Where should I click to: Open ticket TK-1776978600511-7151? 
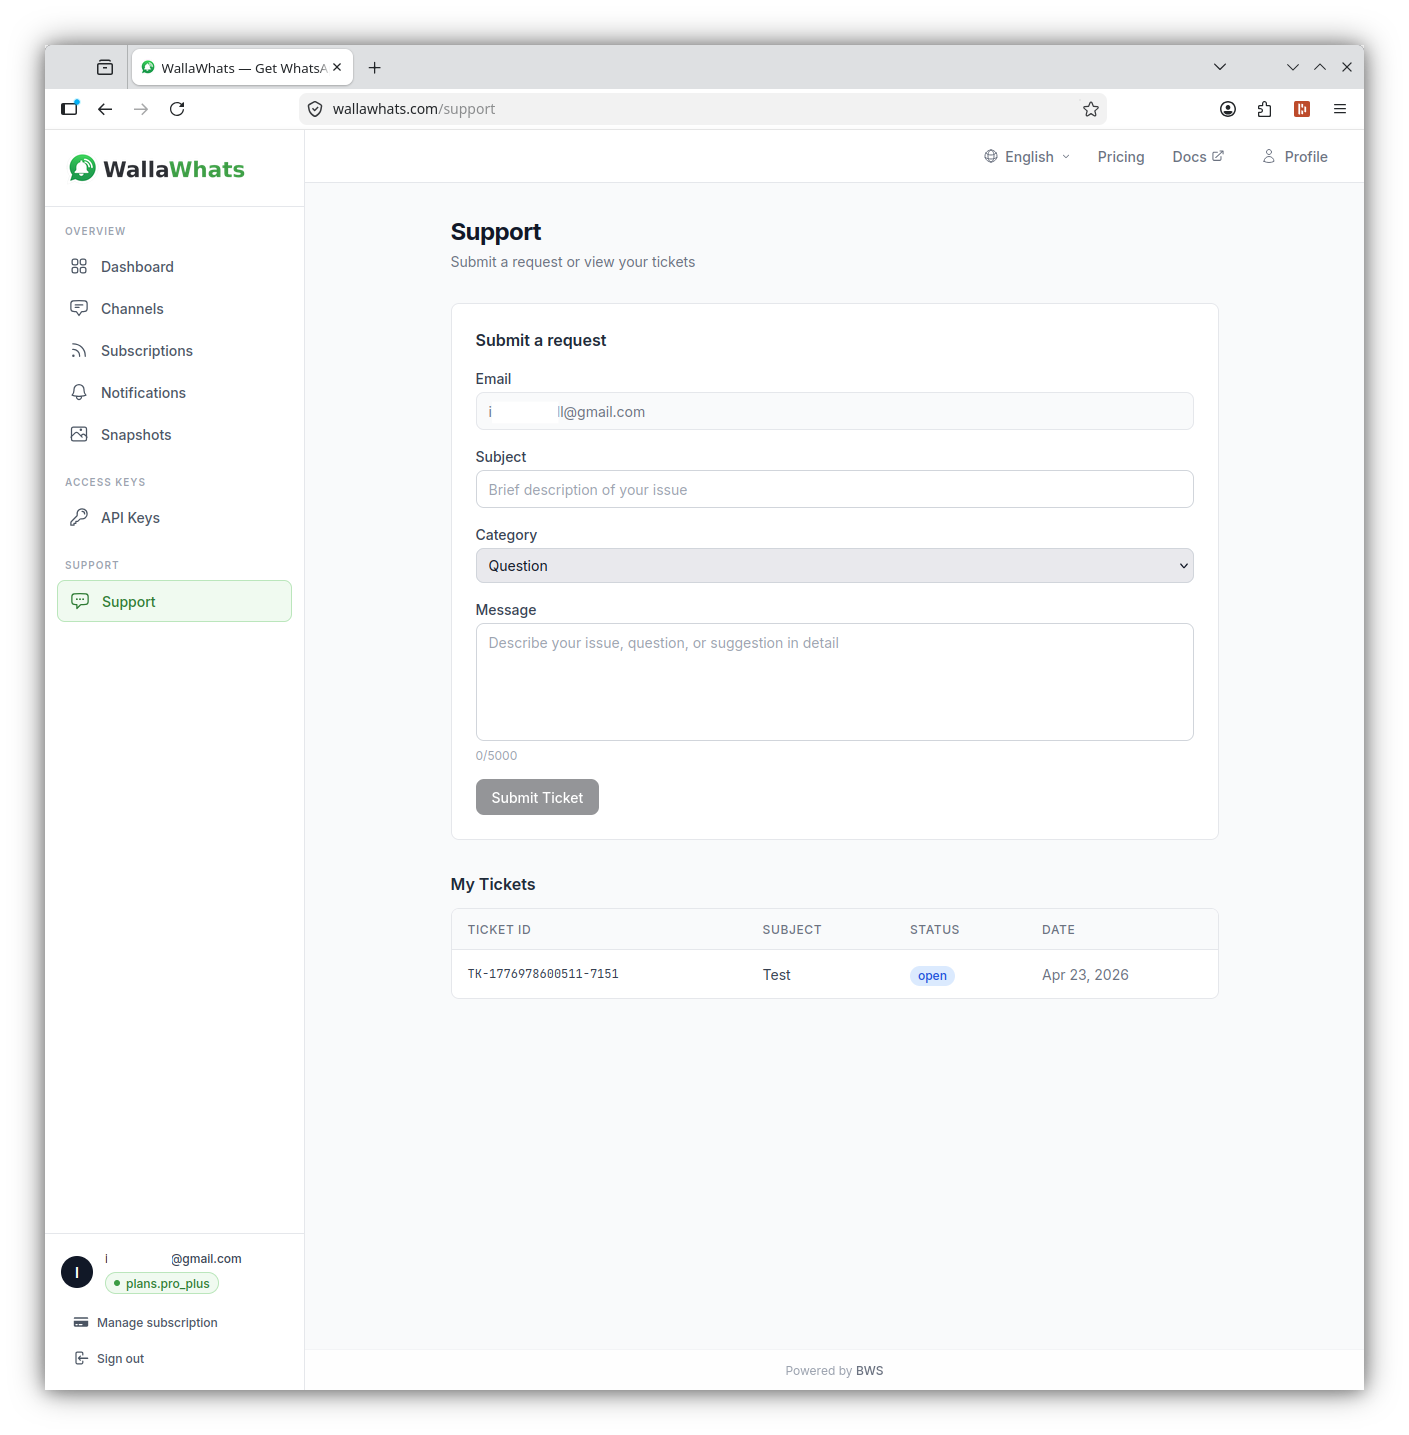[543, 974]
